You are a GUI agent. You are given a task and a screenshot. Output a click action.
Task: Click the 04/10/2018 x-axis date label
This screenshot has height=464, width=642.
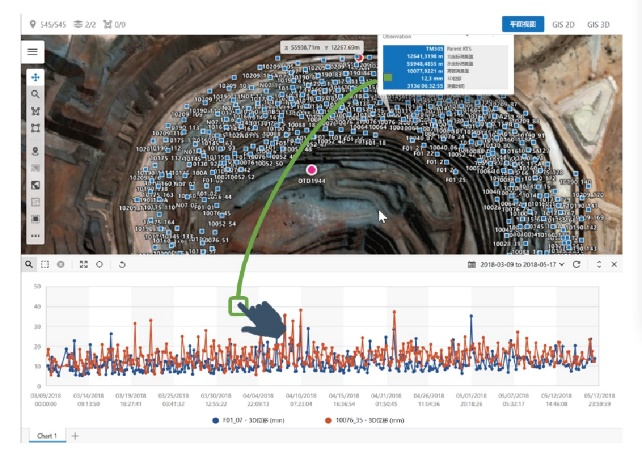coord(301,400)
